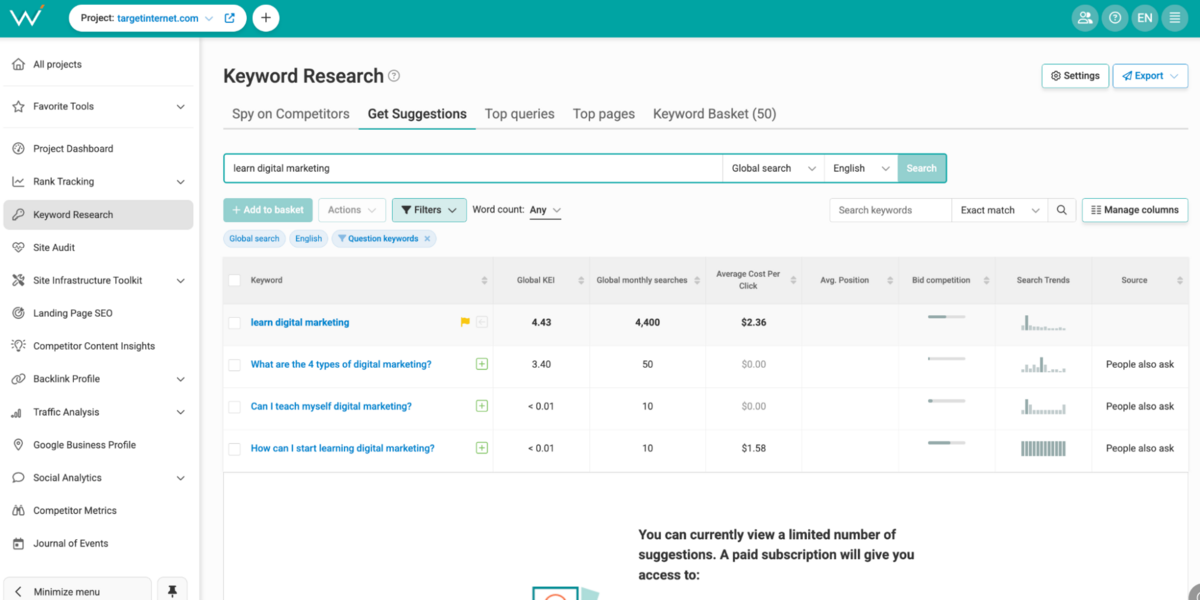Image resolution: width=1200 pixels, height=600 pixels.
Task: Open the user accounts icon
Action: (x=1084, y=18)
